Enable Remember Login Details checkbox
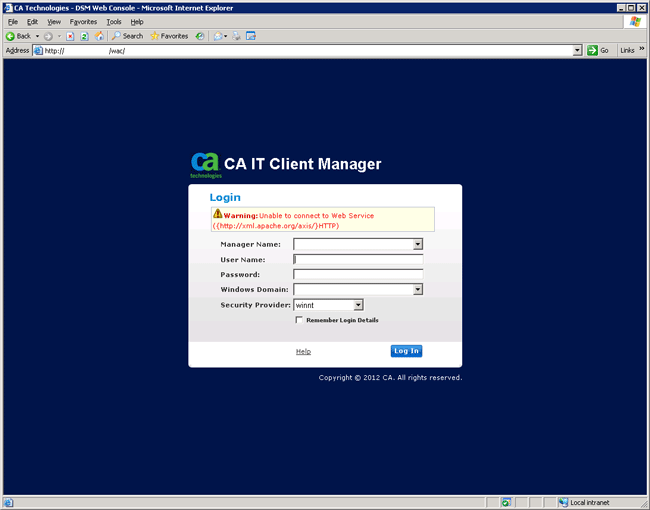The height and width of the screenshot is (510, 650). (x=299, y=320)
